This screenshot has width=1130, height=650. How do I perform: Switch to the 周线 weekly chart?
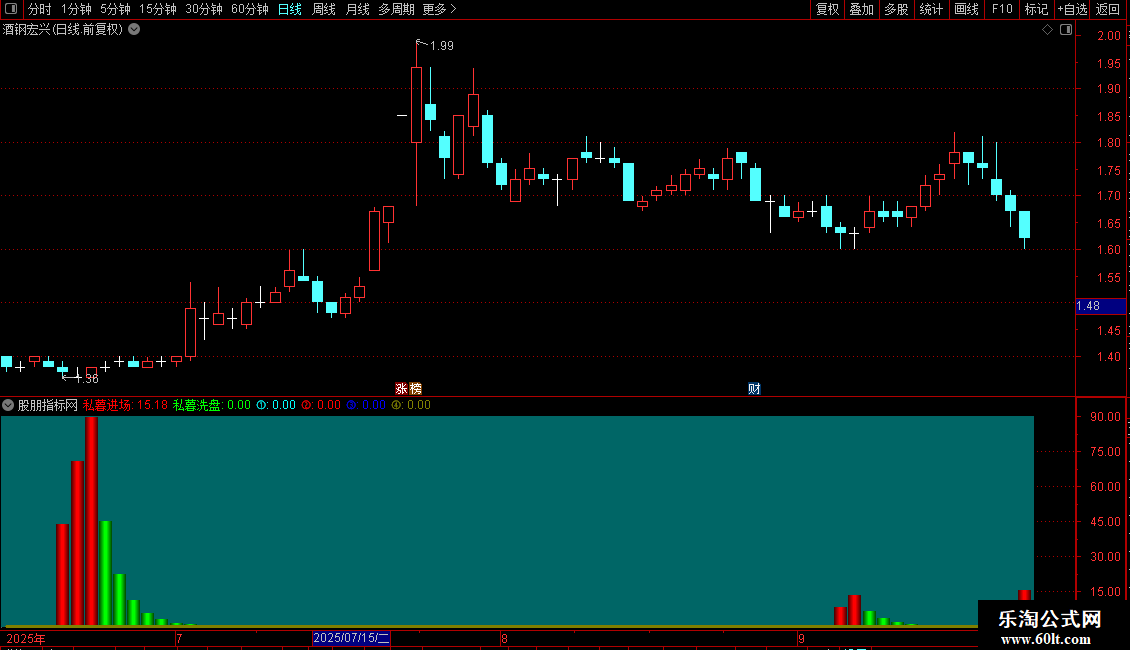[x=324, y=9]
